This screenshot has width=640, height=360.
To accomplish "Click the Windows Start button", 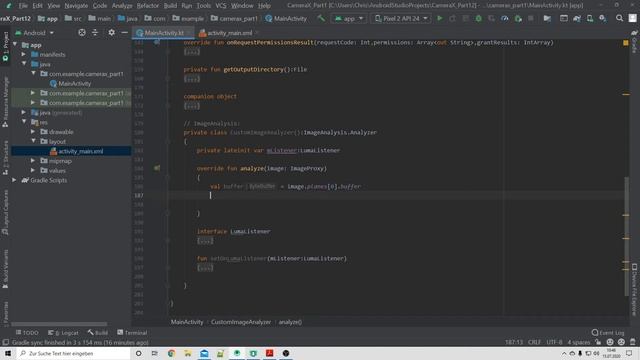I will (x=8, y=353).
